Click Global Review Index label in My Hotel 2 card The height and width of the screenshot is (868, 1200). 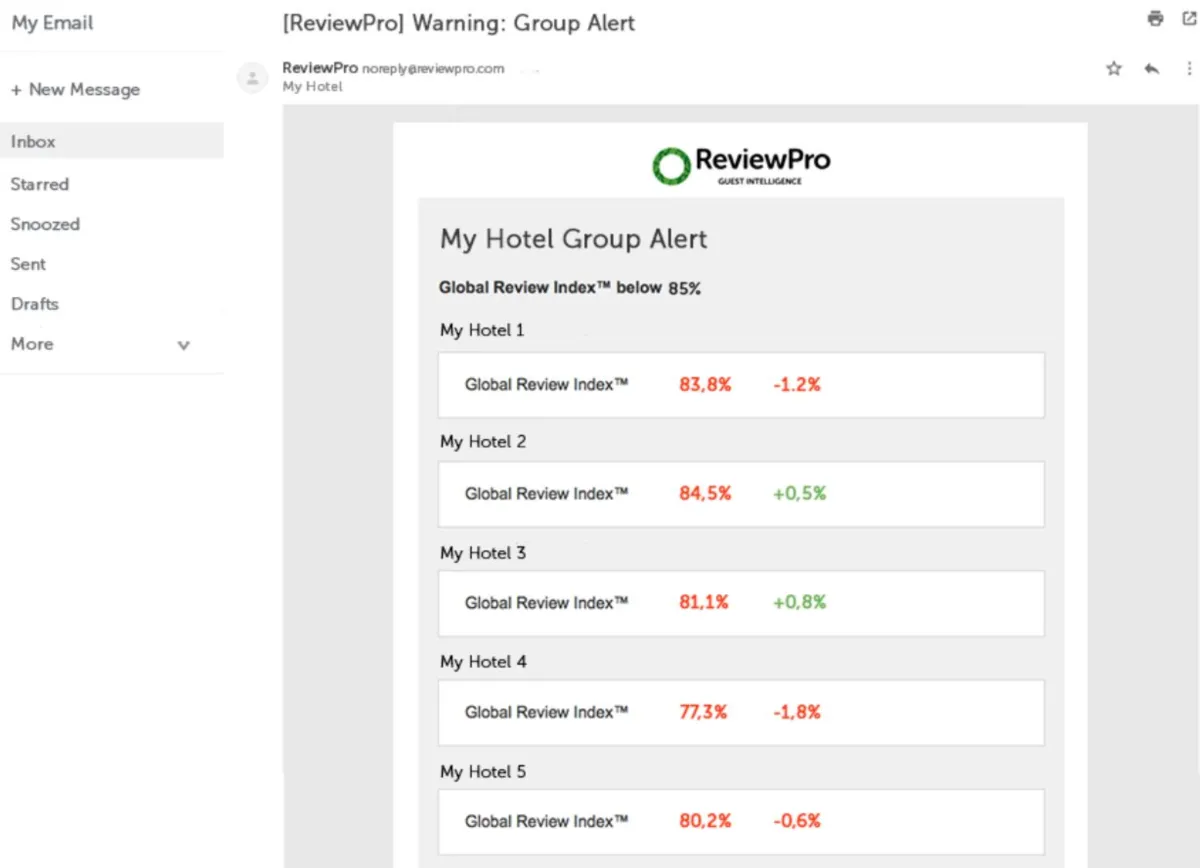tap(547, 493)
